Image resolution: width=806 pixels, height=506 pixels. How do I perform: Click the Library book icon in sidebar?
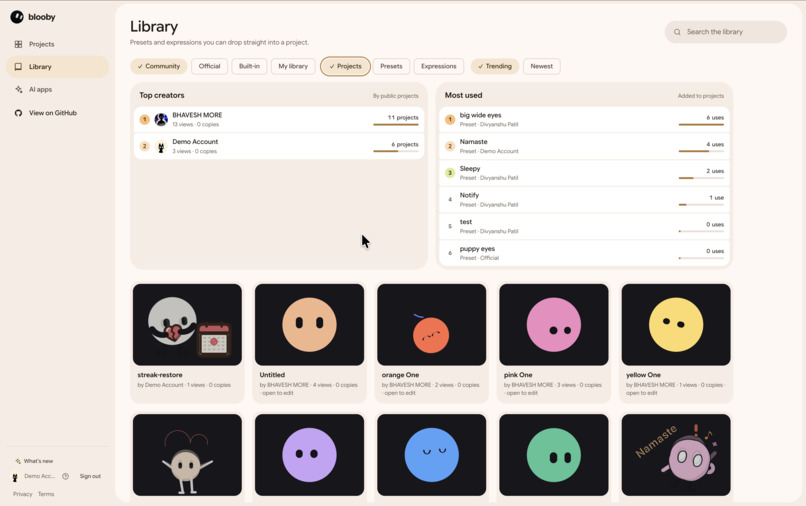[x=19, y=67]
